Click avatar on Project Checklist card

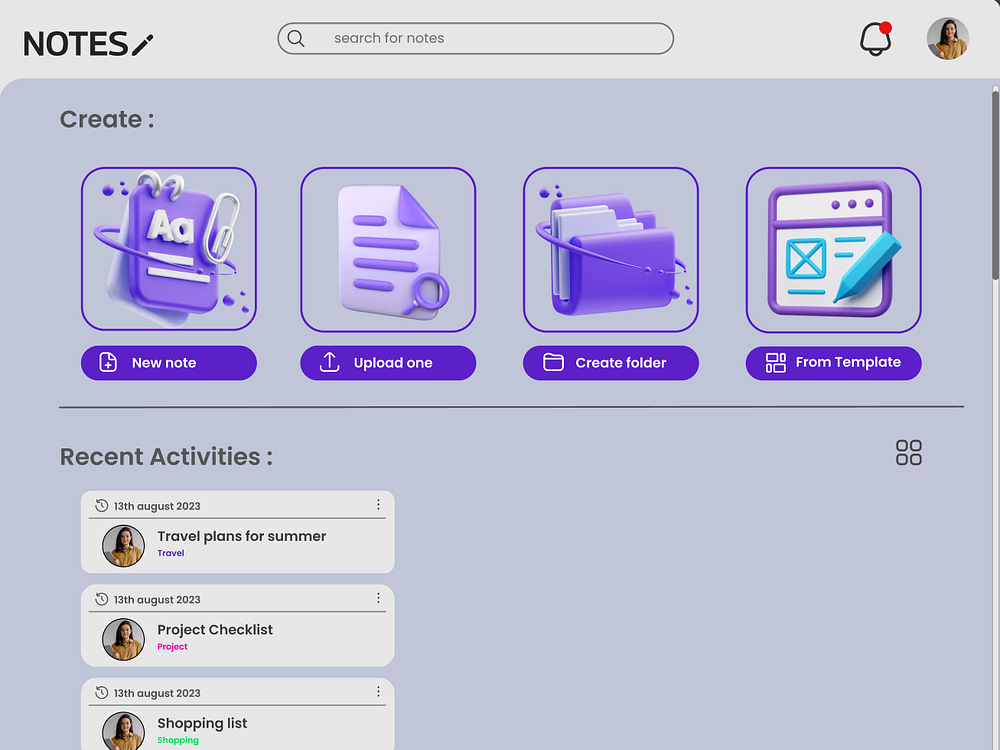[x=124, y=639]
